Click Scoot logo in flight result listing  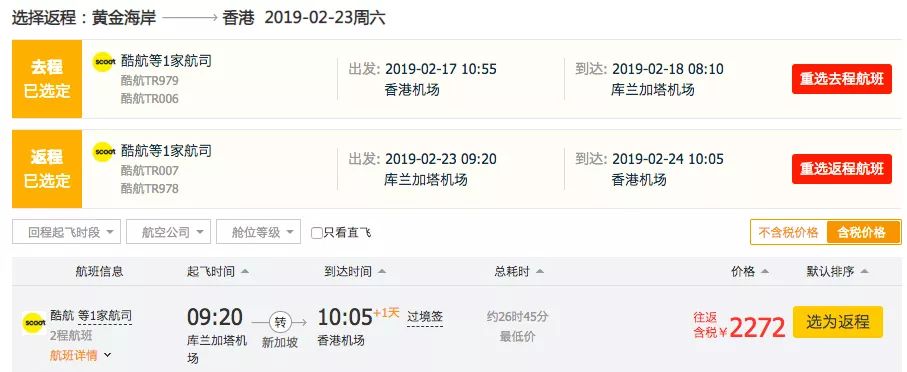(34, 323)
